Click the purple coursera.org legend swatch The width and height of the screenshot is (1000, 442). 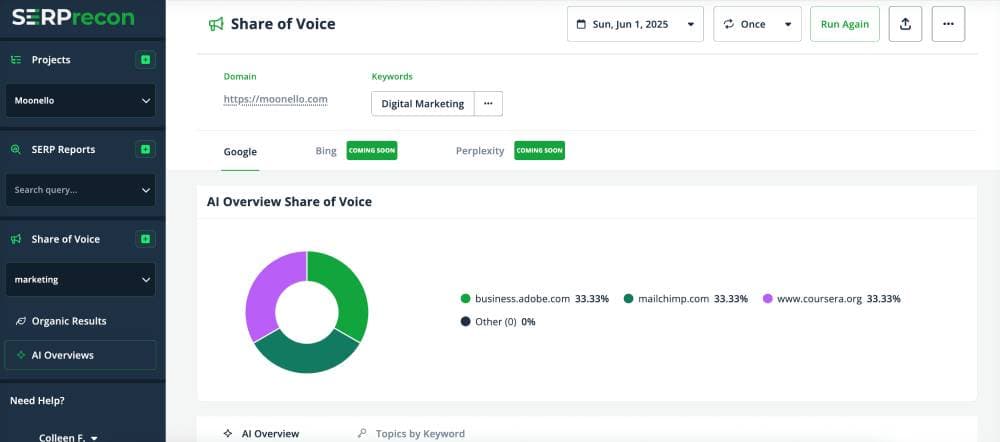(768, 299)
